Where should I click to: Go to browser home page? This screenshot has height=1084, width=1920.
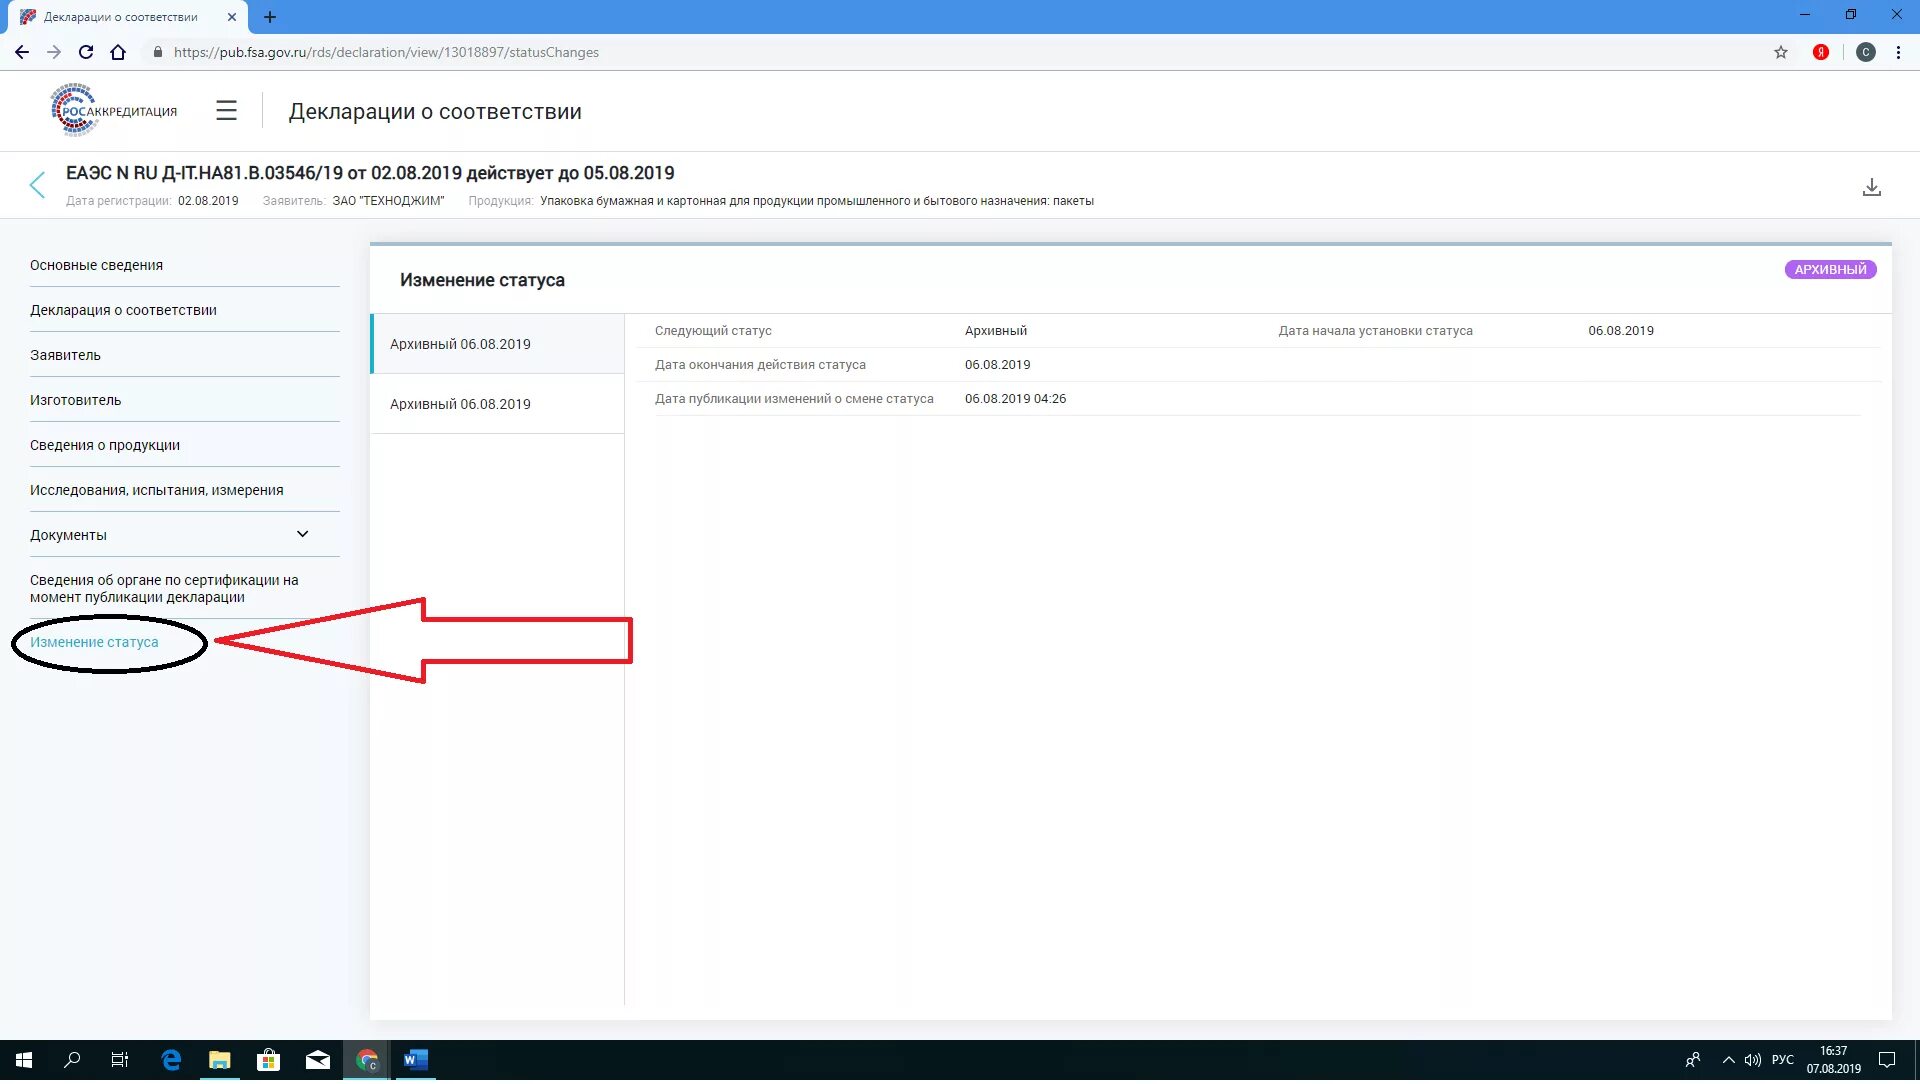118,52
